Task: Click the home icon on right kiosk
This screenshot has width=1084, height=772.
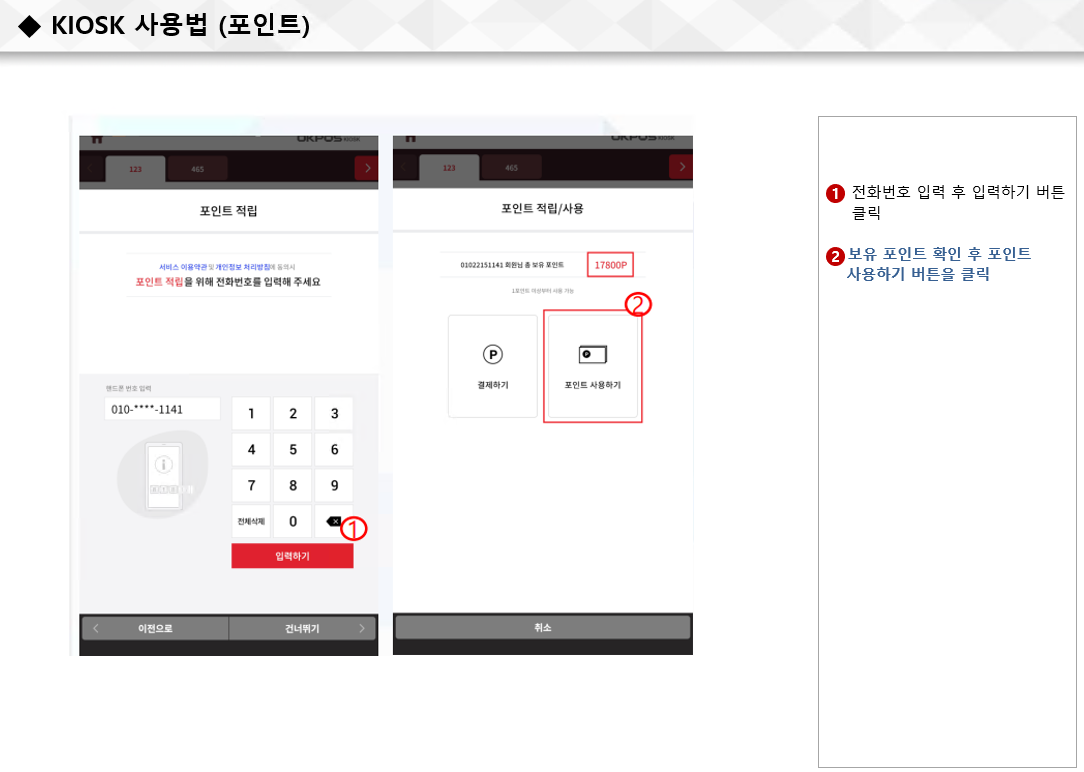Action: pyautogui.click(x=411, y=139)
